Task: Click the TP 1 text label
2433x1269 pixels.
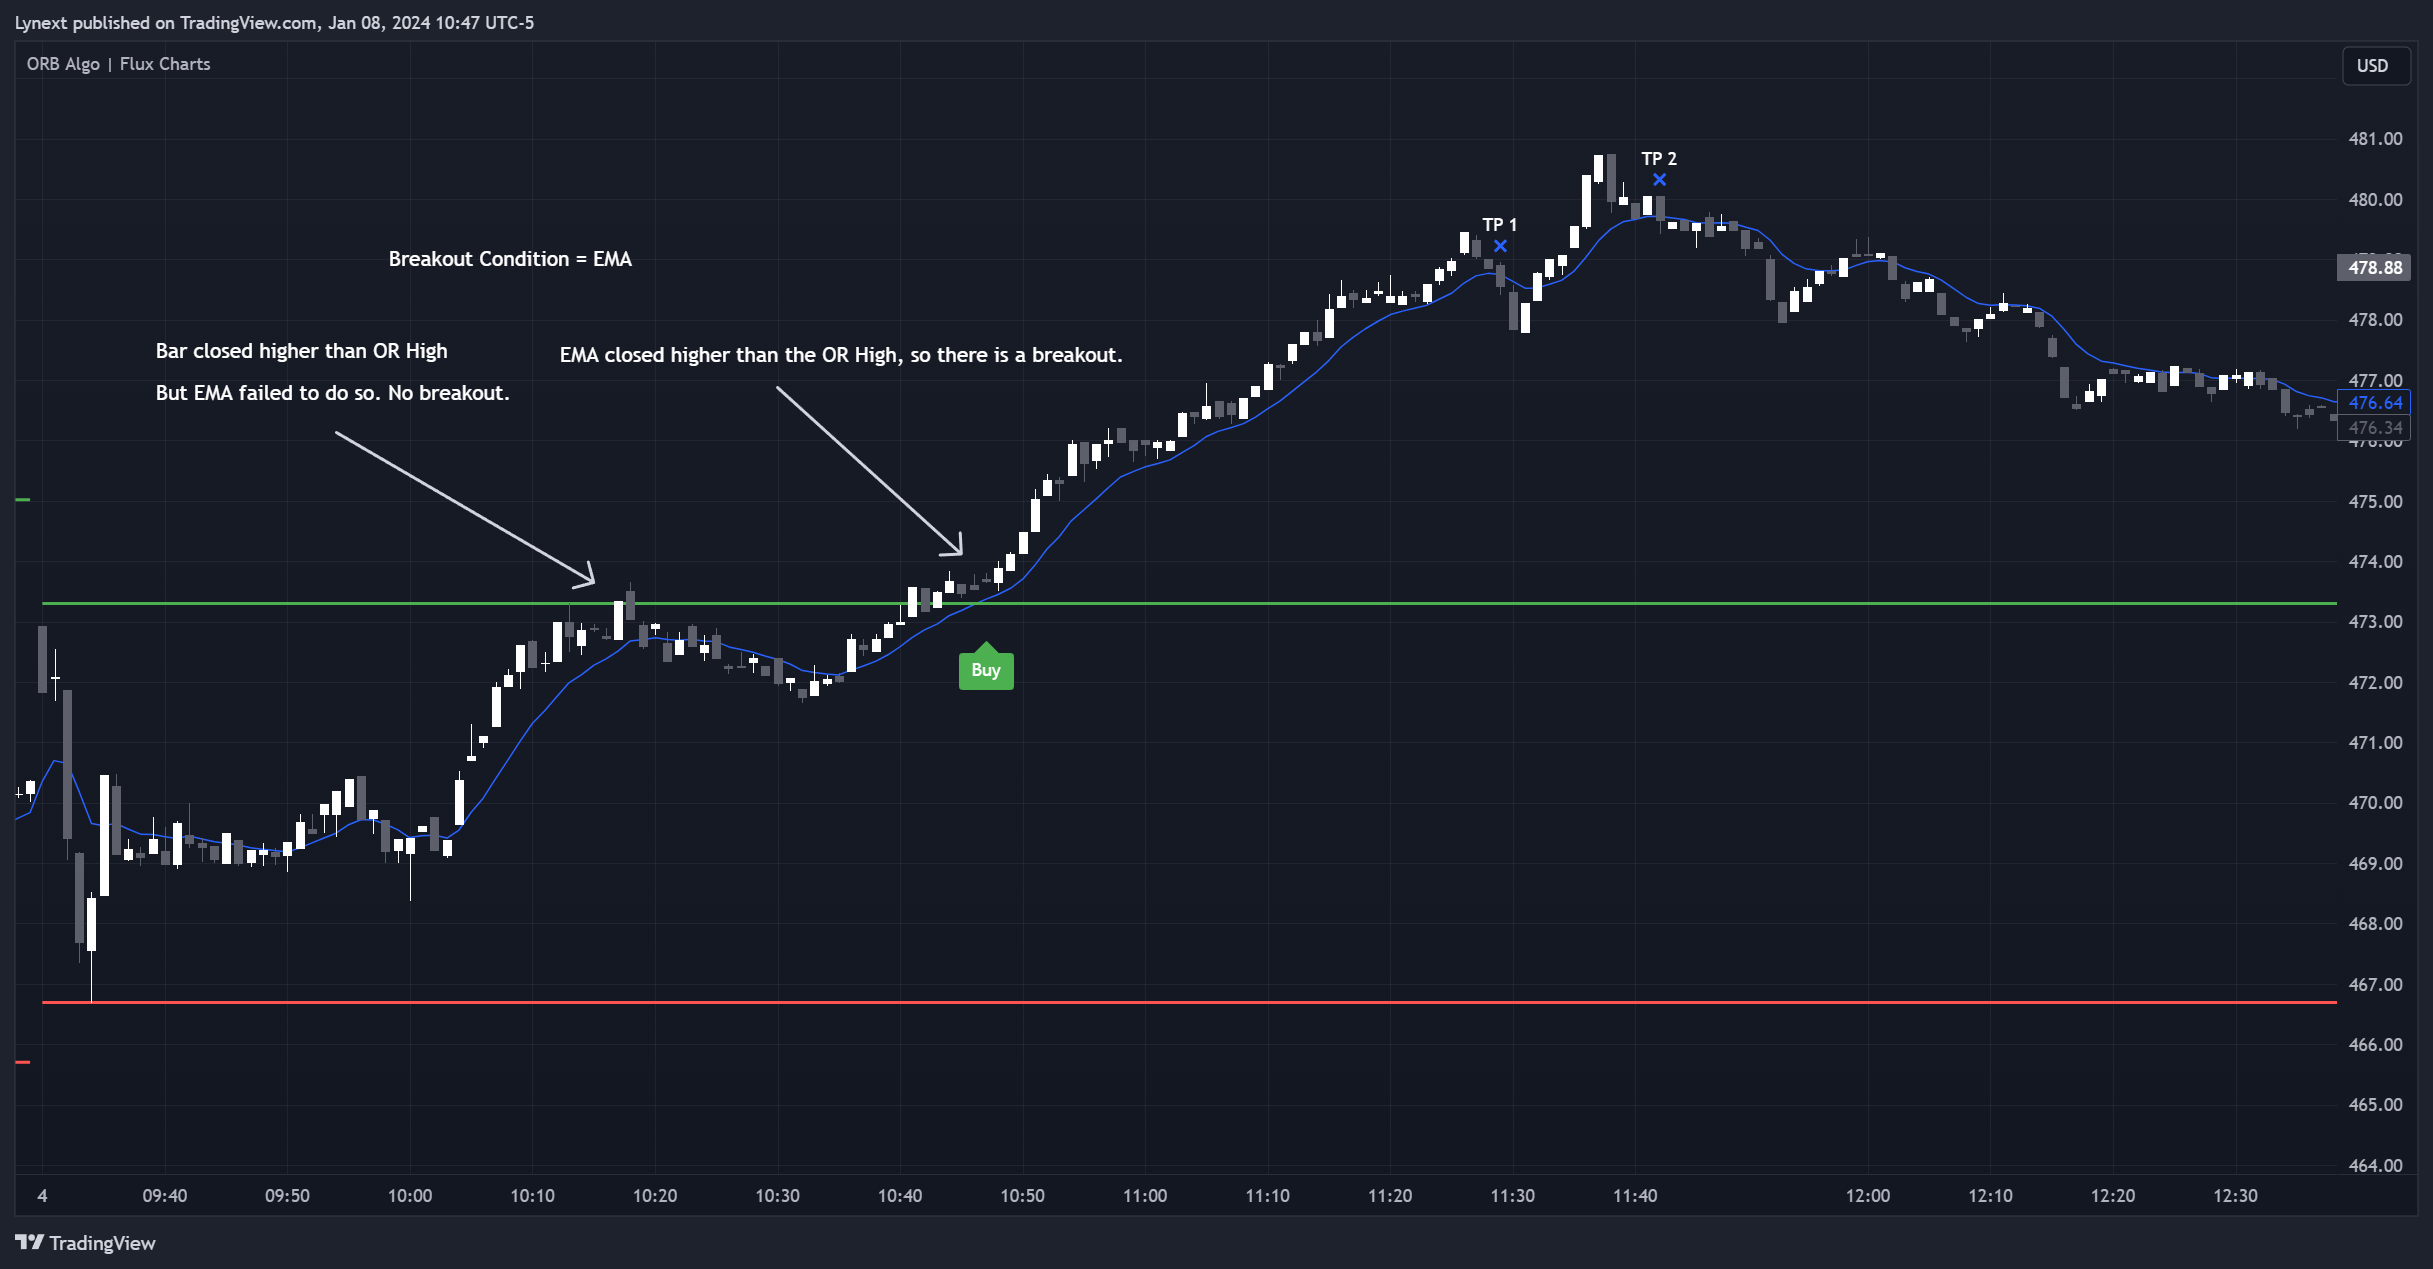Action: [1500, 225]
